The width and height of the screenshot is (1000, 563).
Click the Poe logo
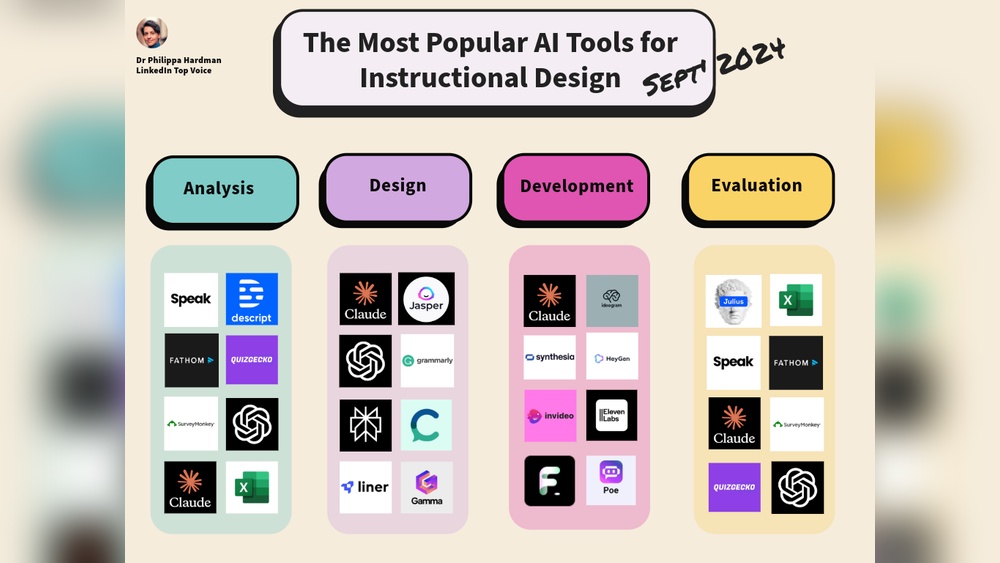(611, 481)
